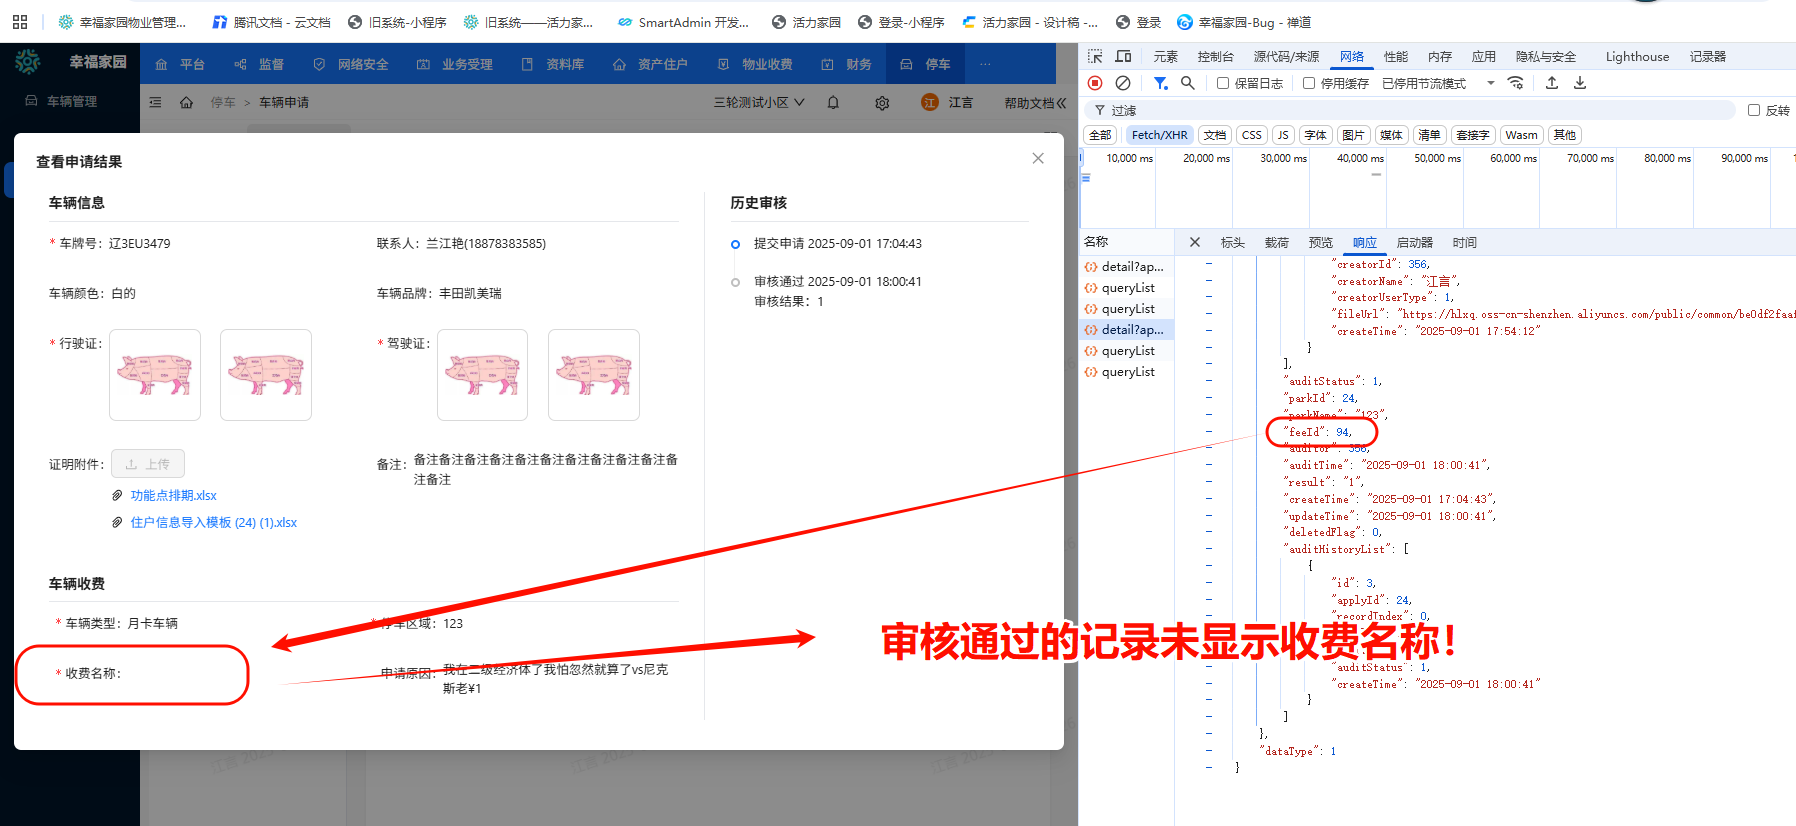Click the import HAR upload icon
Viewport: 1796px width, 826px height.
click(1552, 83)
